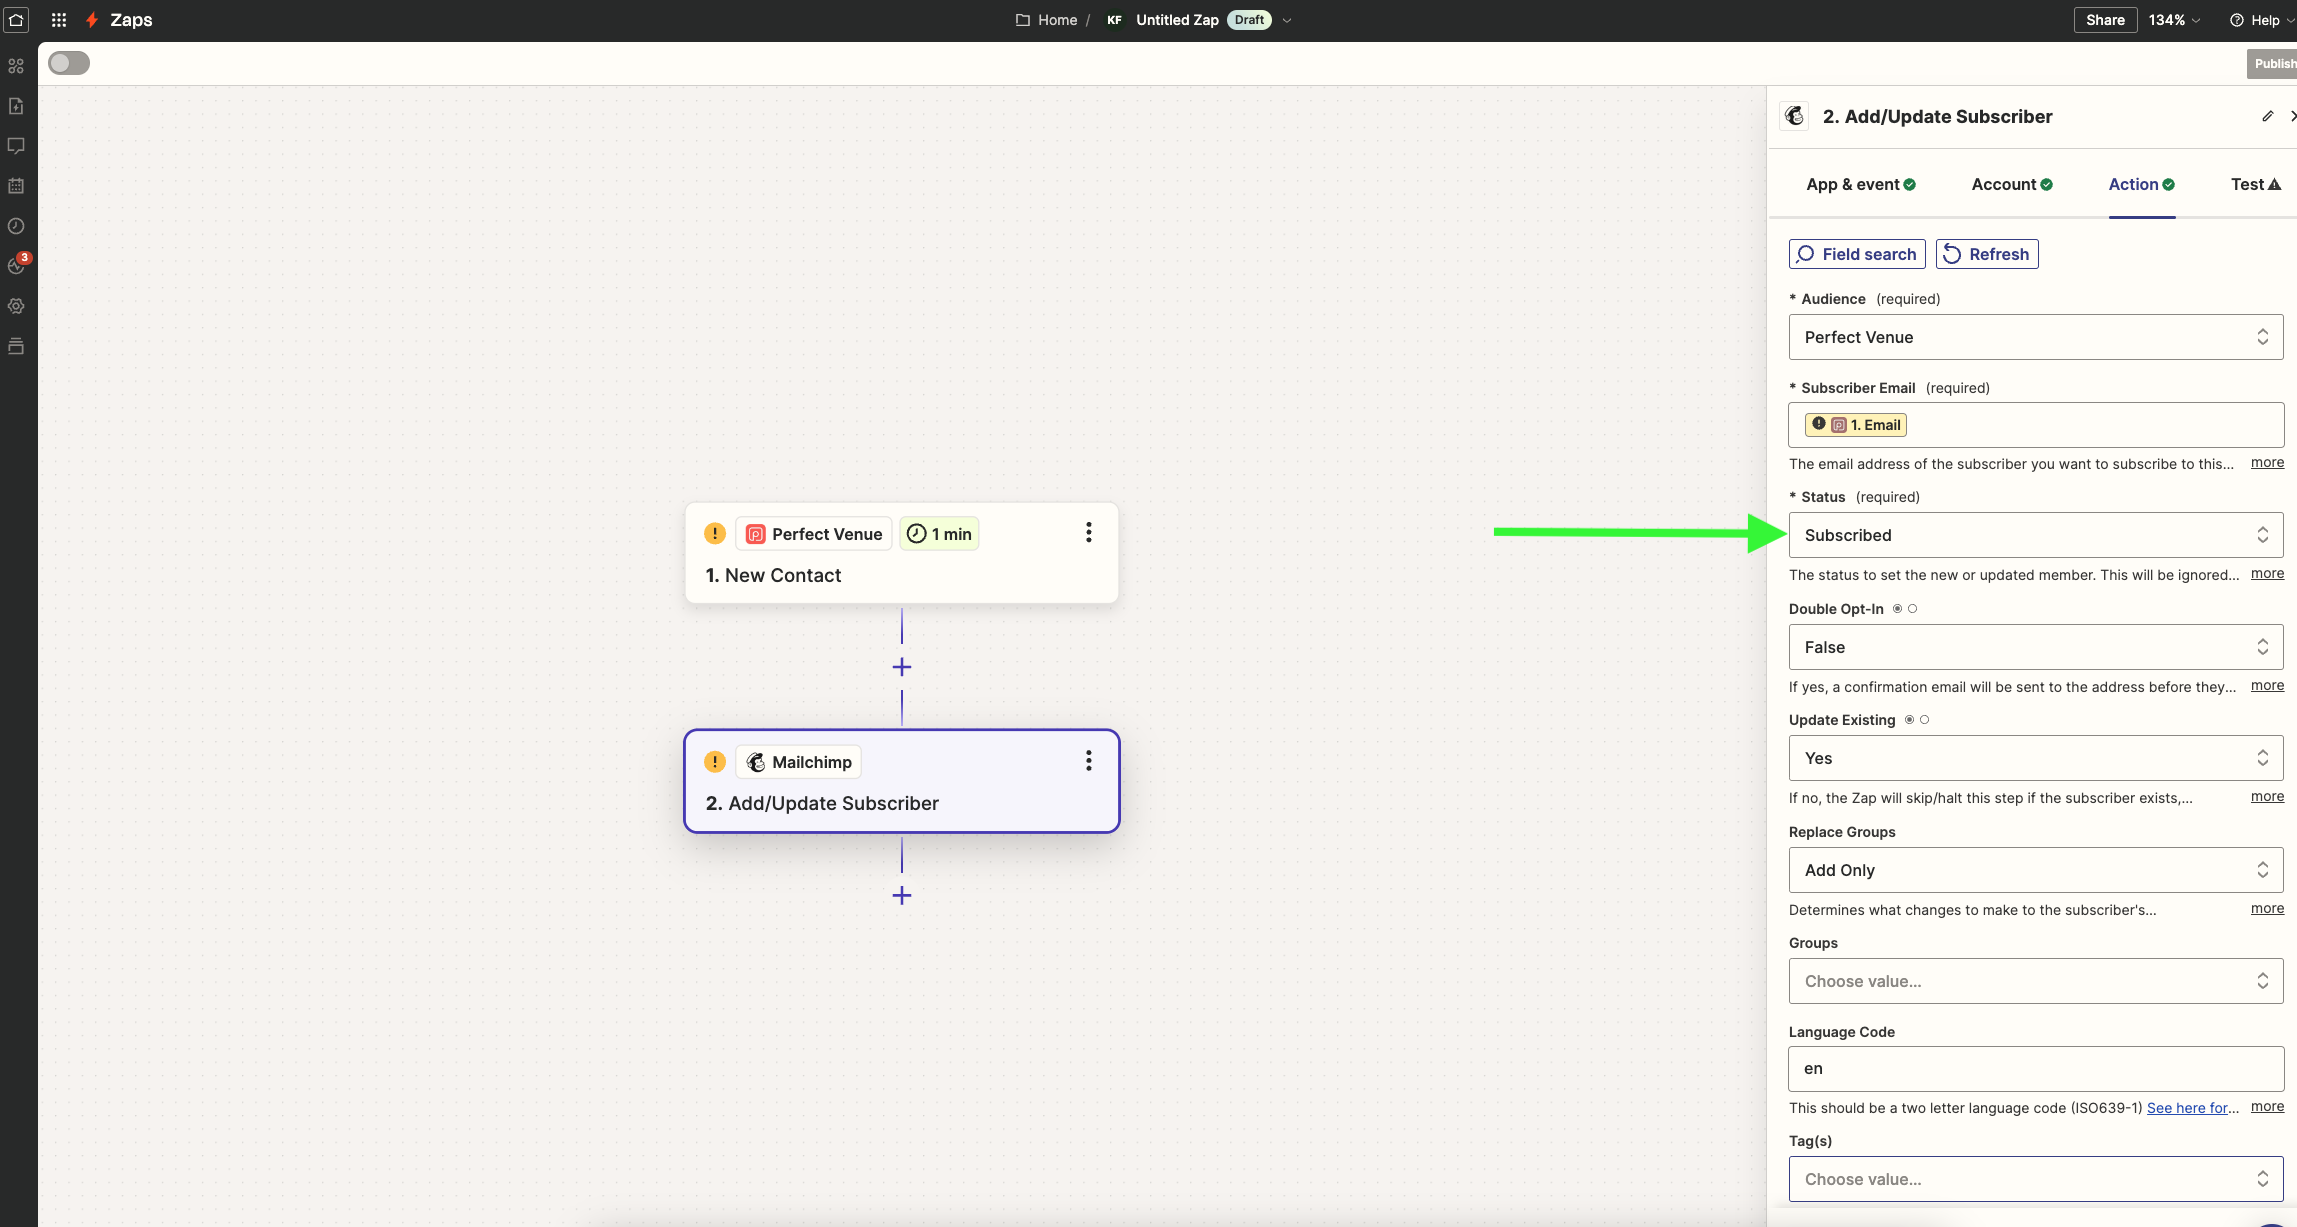Open the apps grid launcher icon
This screenshot has width=2297, height=1227.
point(59,20)
